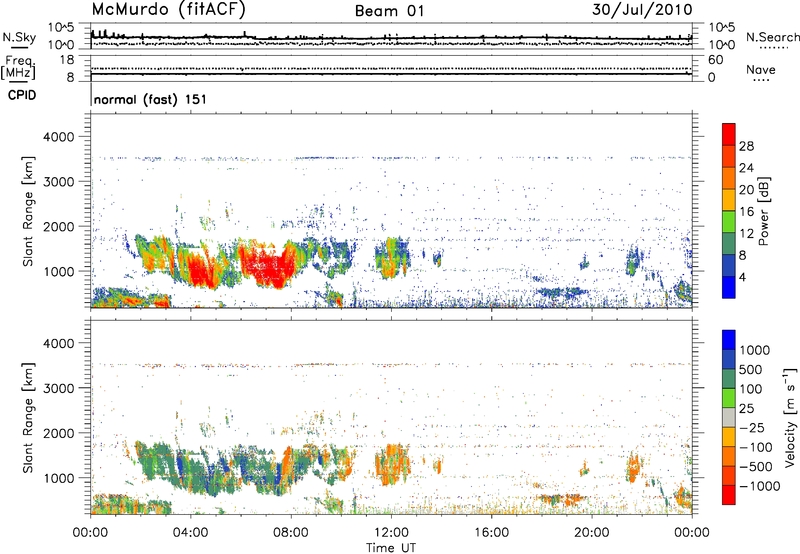Click the gray -25 to 25 velocity colorbar segment

click(729, 418)
